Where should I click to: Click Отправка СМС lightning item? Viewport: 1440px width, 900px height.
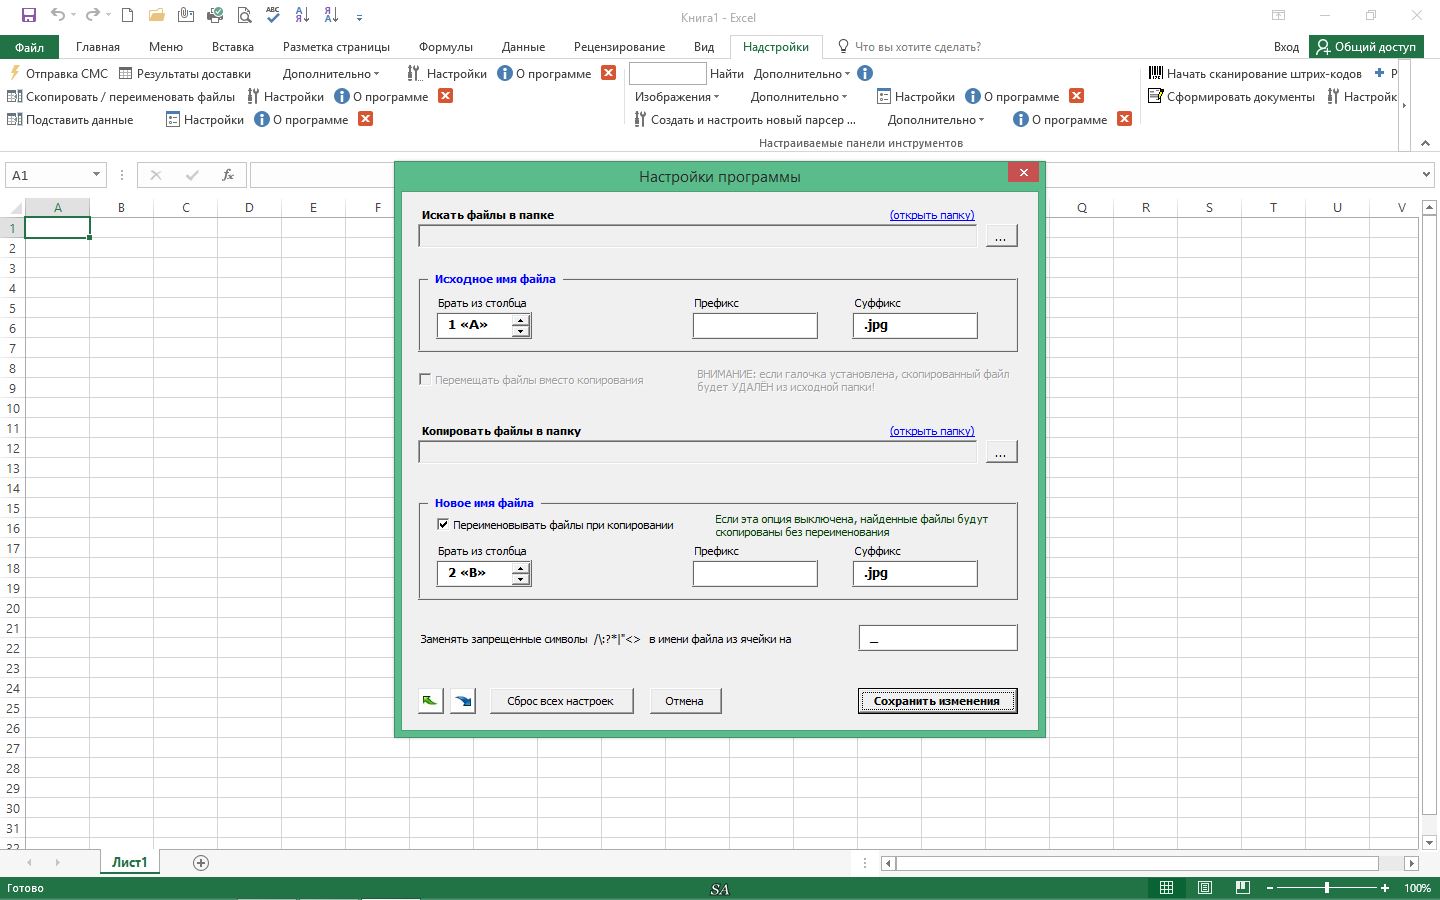pos(58,73)
